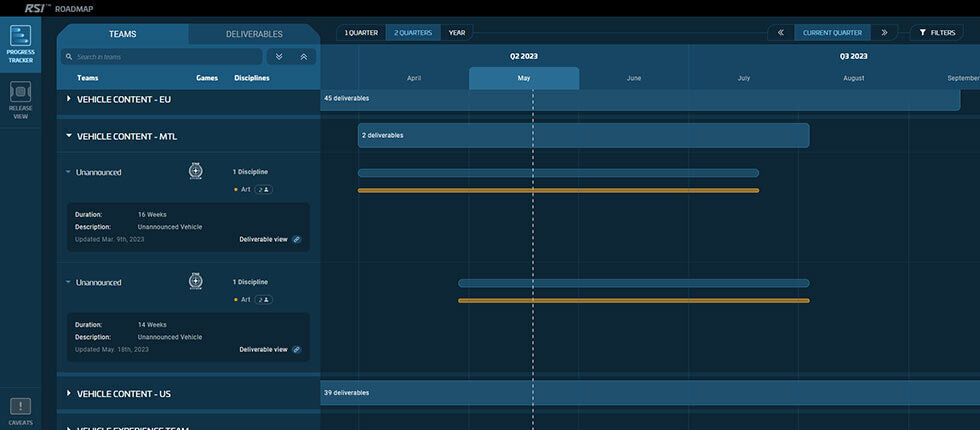Click the 2 deliverables timeline bar

583,135
